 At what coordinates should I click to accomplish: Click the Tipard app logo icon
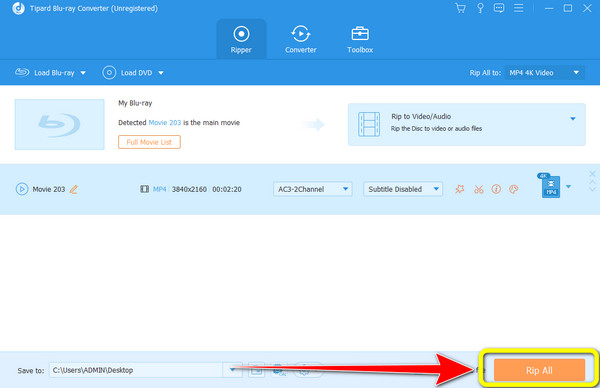tap(18, 8)
